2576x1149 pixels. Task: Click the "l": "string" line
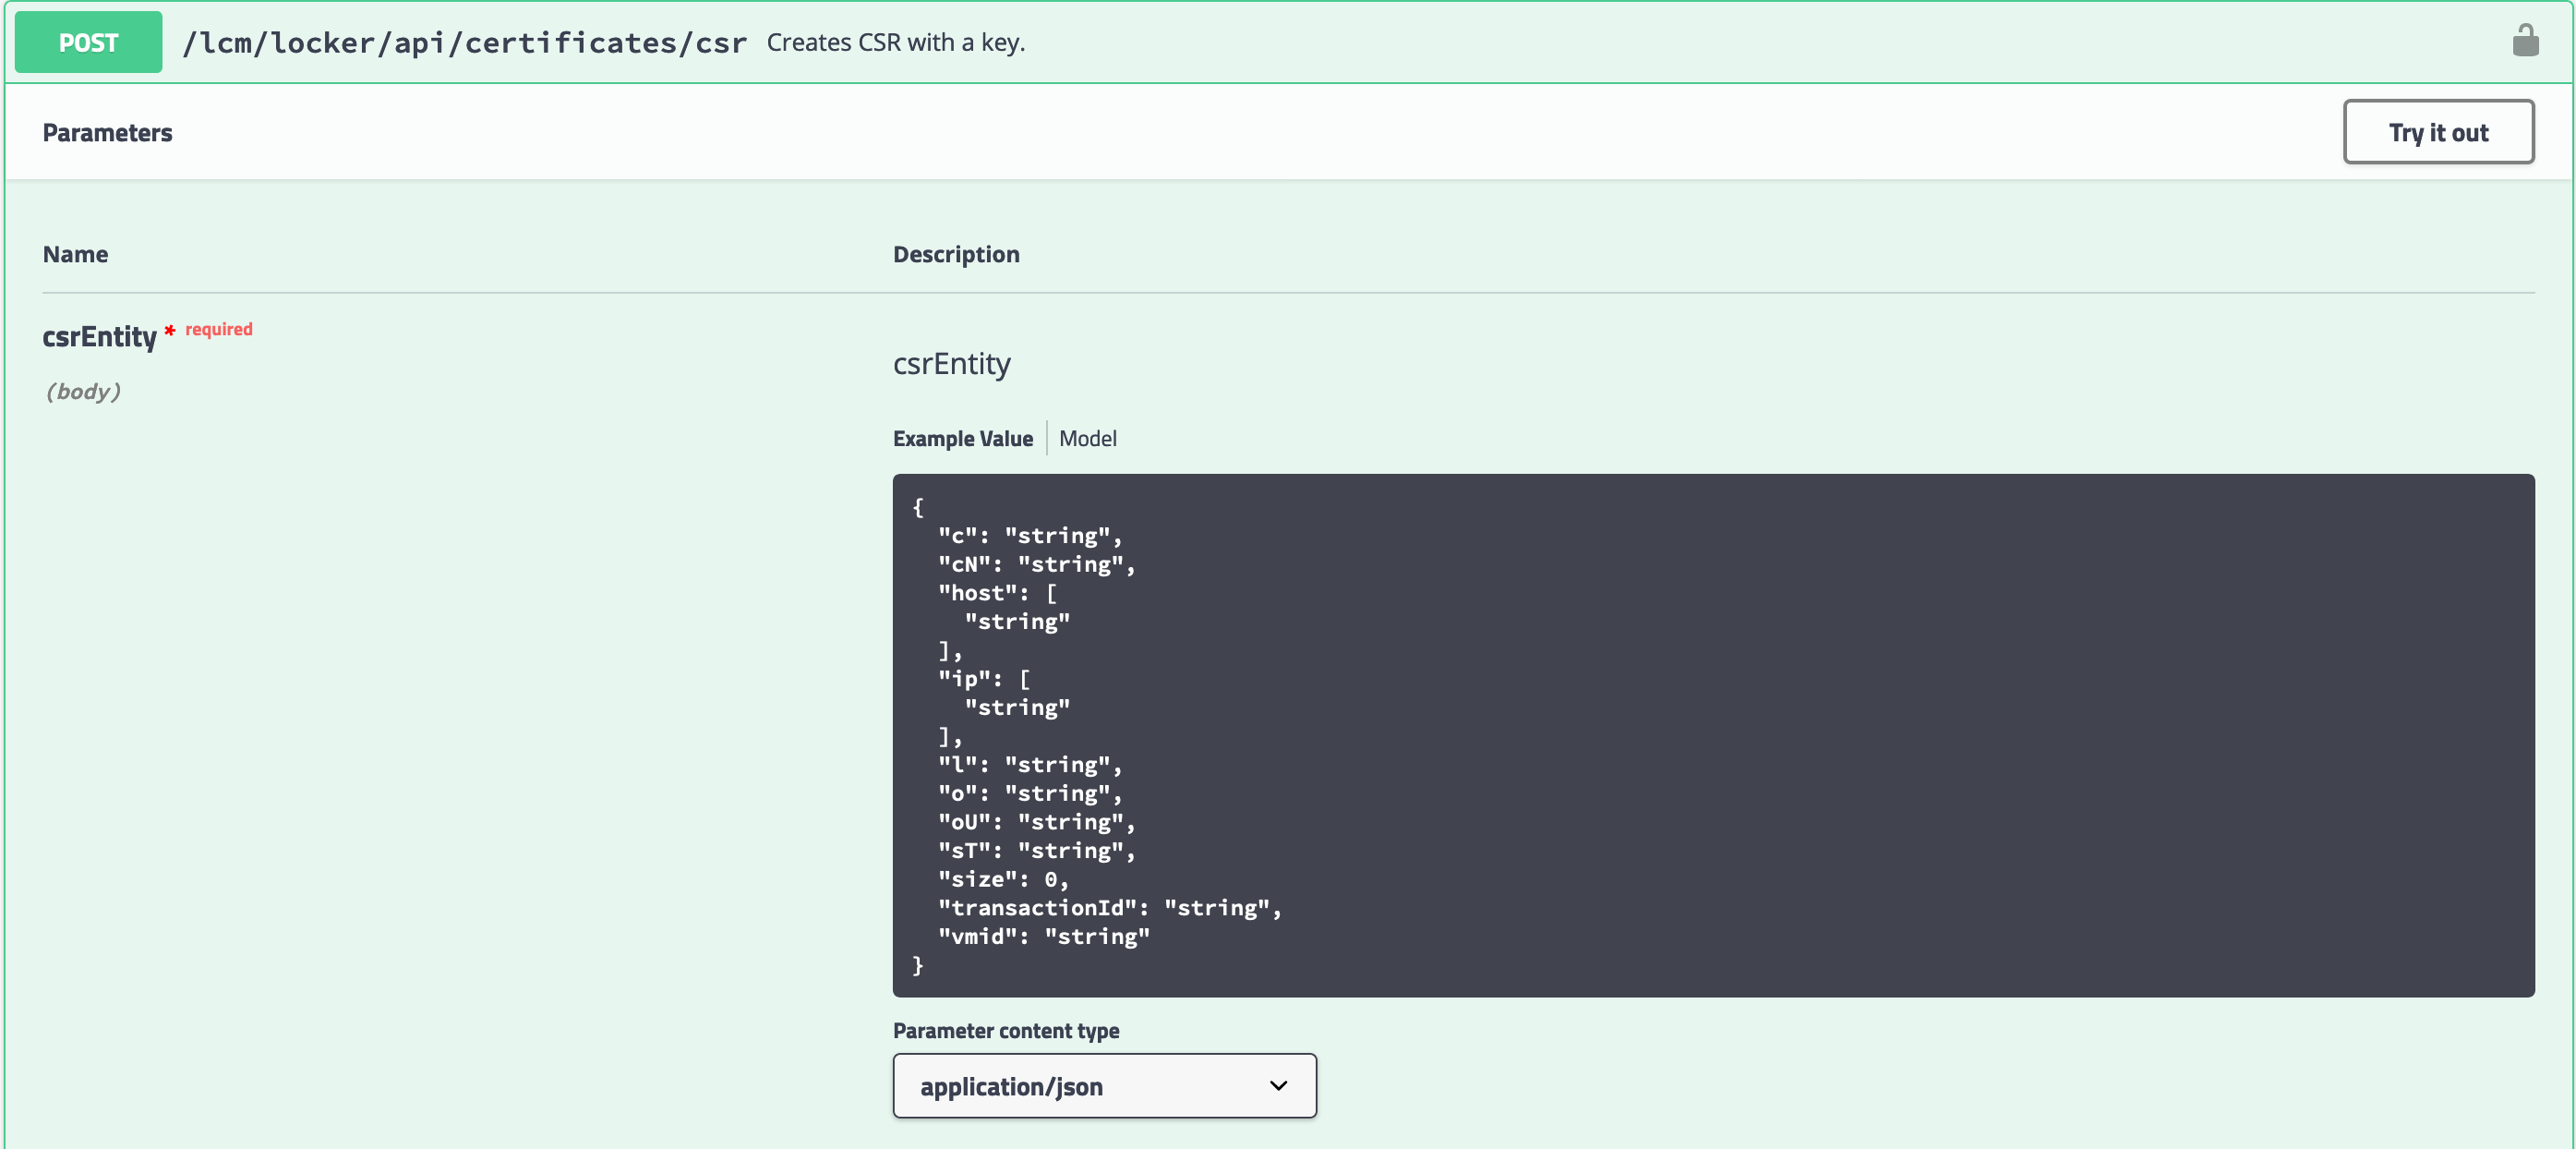[1030, 764]
